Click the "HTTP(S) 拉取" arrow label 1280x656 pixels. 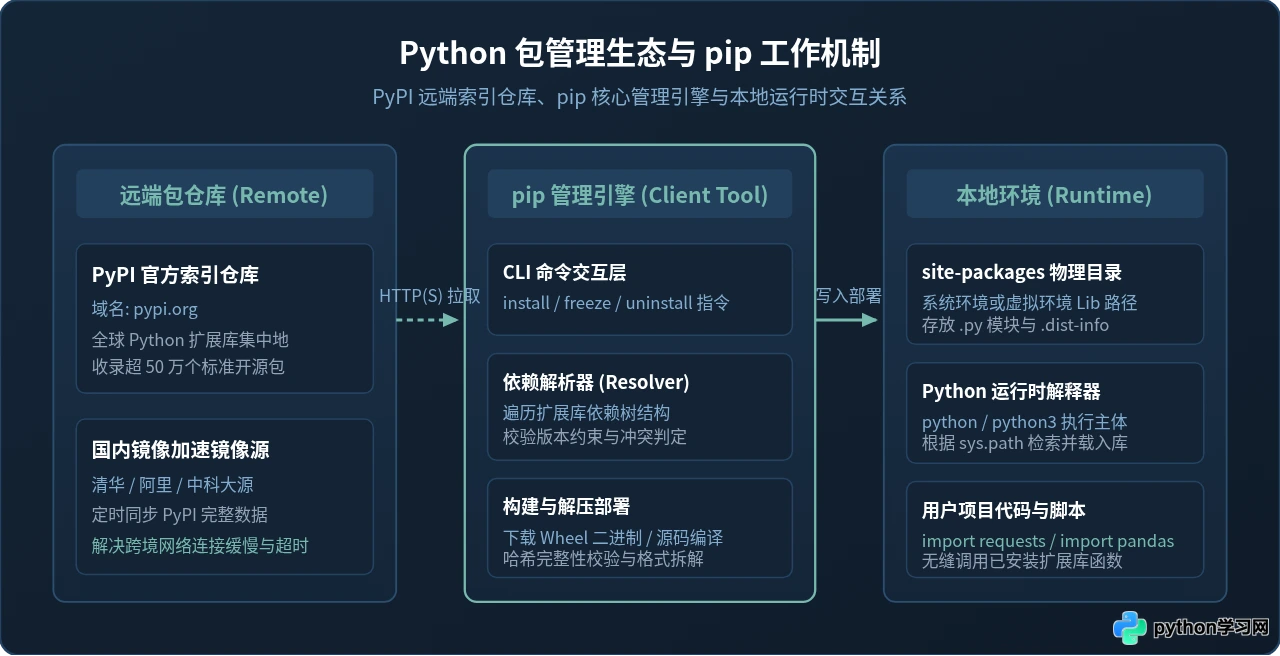point(429,296)
